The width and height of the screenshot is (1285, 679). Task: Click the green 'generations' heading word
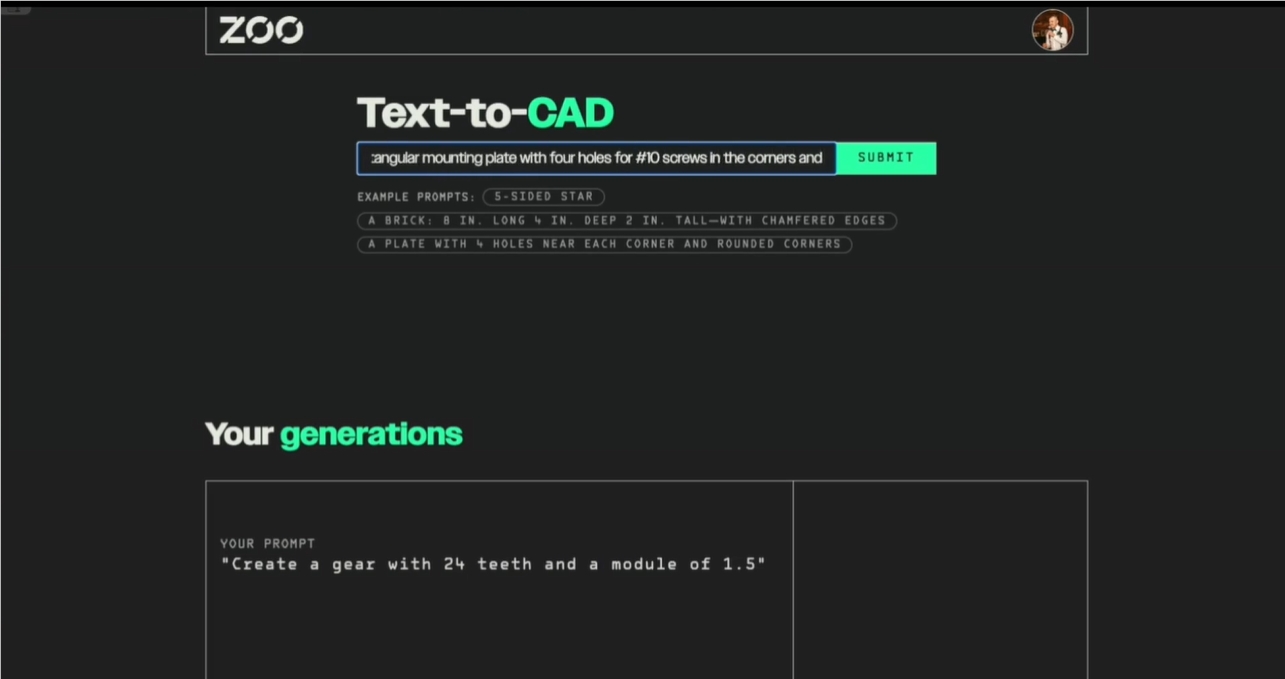[x=371, y=434]
